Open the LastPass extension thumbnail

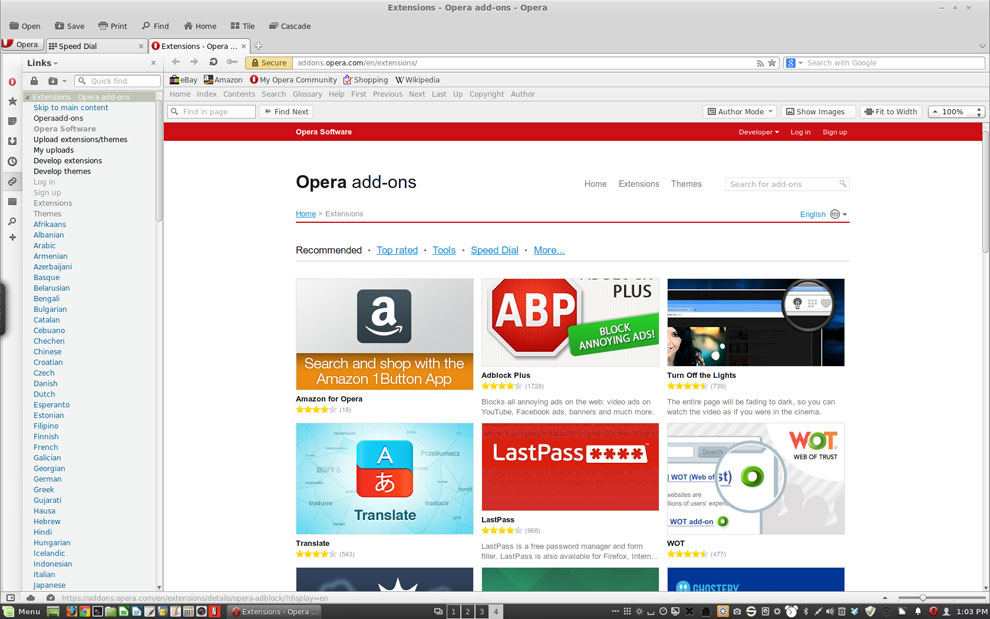click(x=570, y=467)
